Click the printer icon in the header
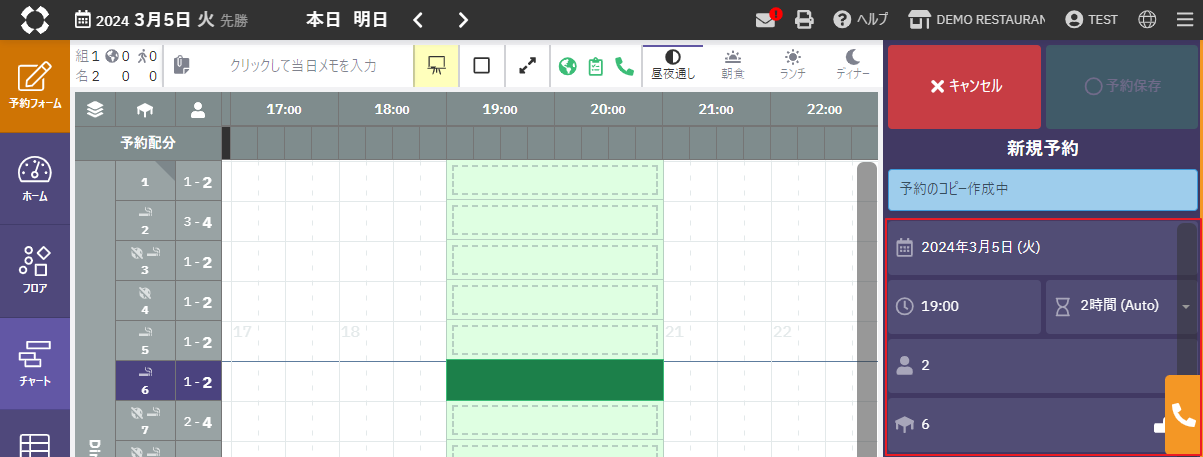 (804, 20)
